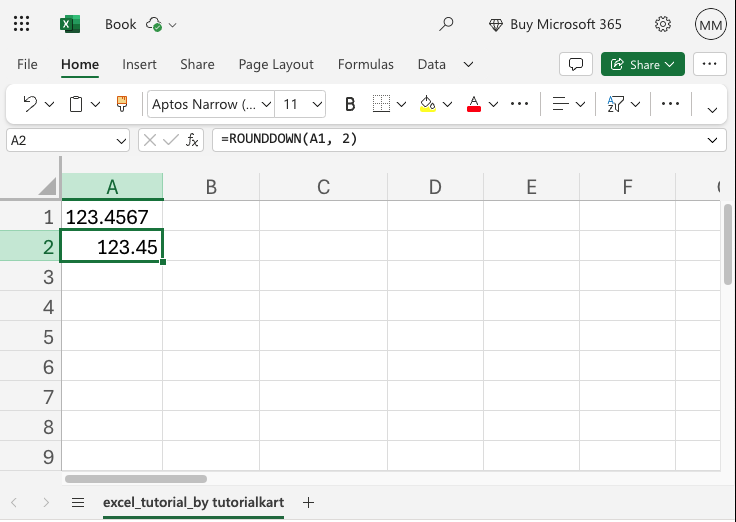The image size is (736, 522).
Task: Open the fill color dropdown arrow
Action: tap(447, 104)
